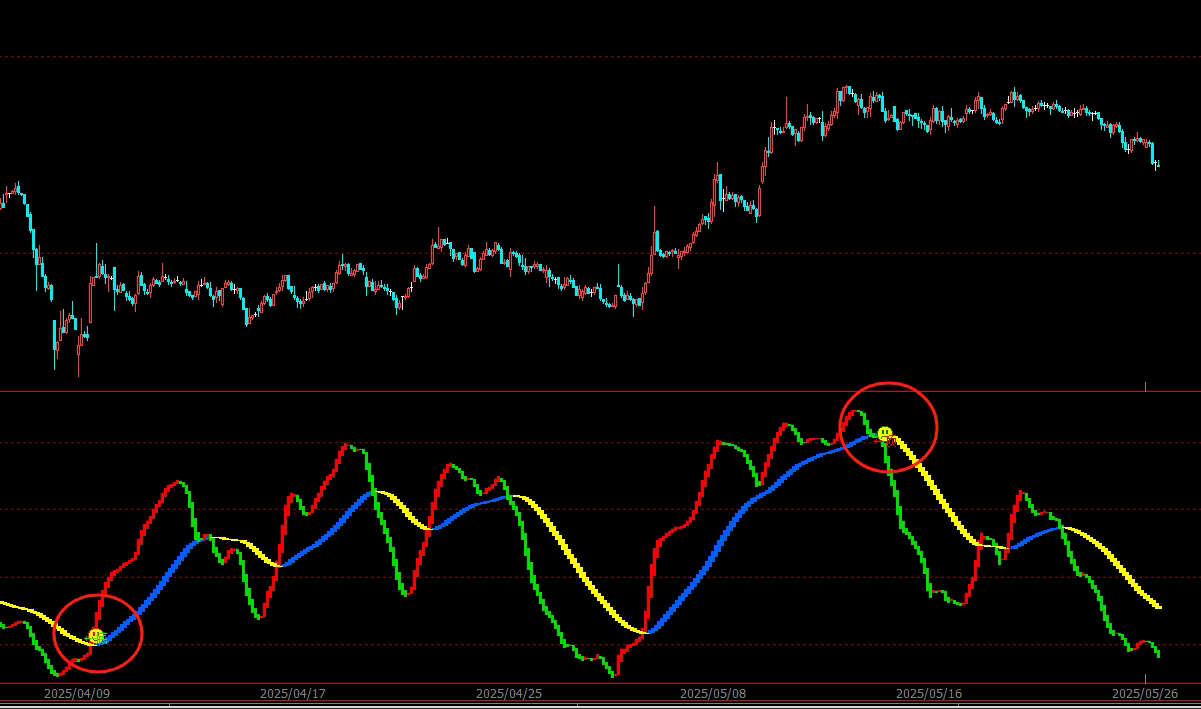Select the right end of the green oscillator line
The width and height of the screenshot is (1201, 709).
click(x=1158, y=655)
